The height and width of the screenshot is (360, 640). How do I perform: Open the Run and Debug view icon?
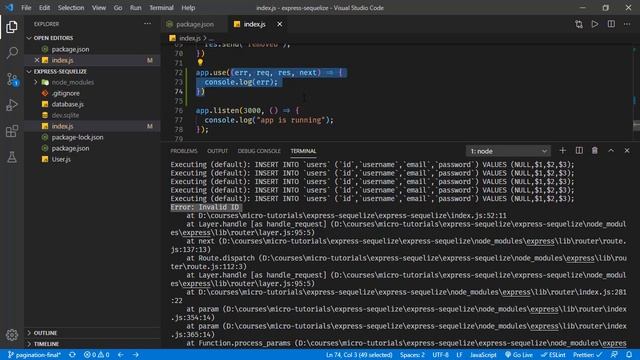pos(12,105)
